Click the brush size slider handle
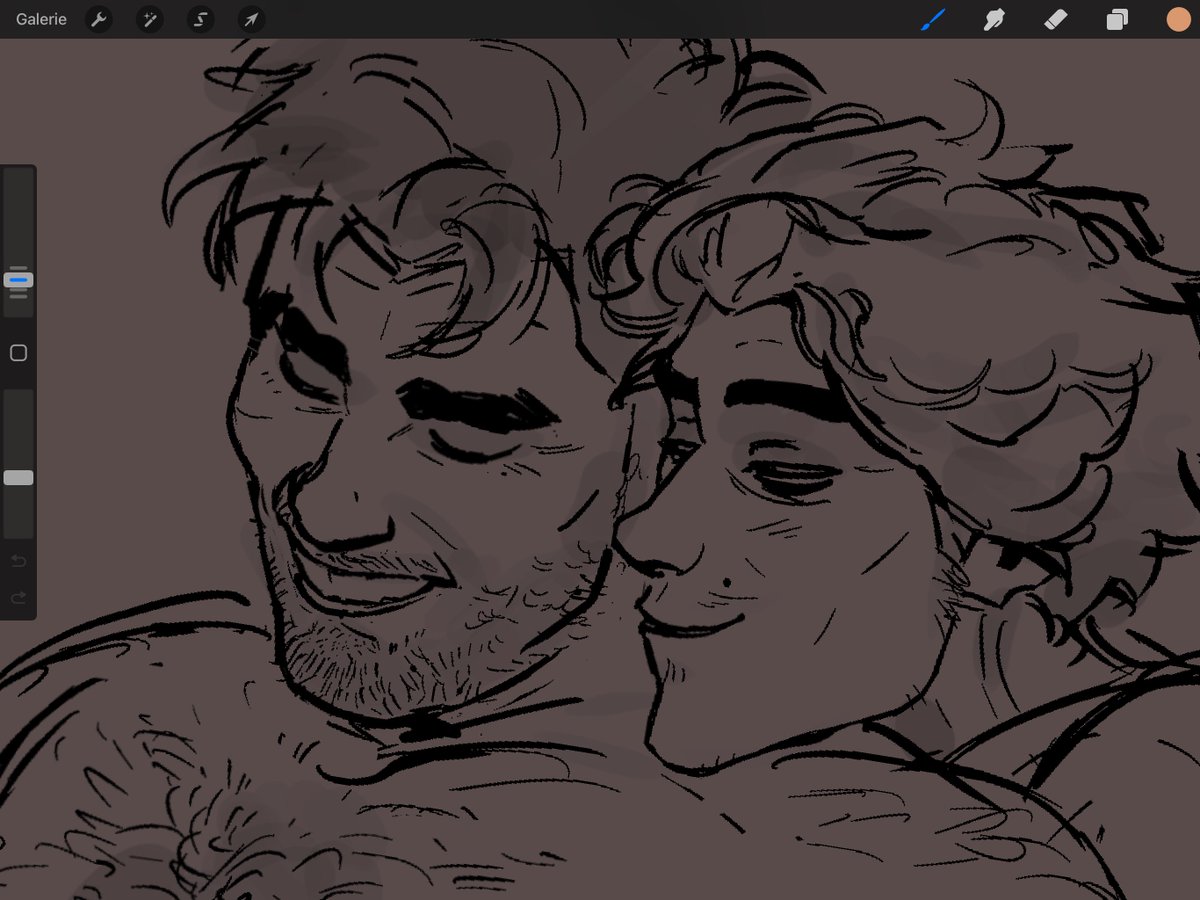Viewport: 1200px width, 900px height. tap(18, 280)
